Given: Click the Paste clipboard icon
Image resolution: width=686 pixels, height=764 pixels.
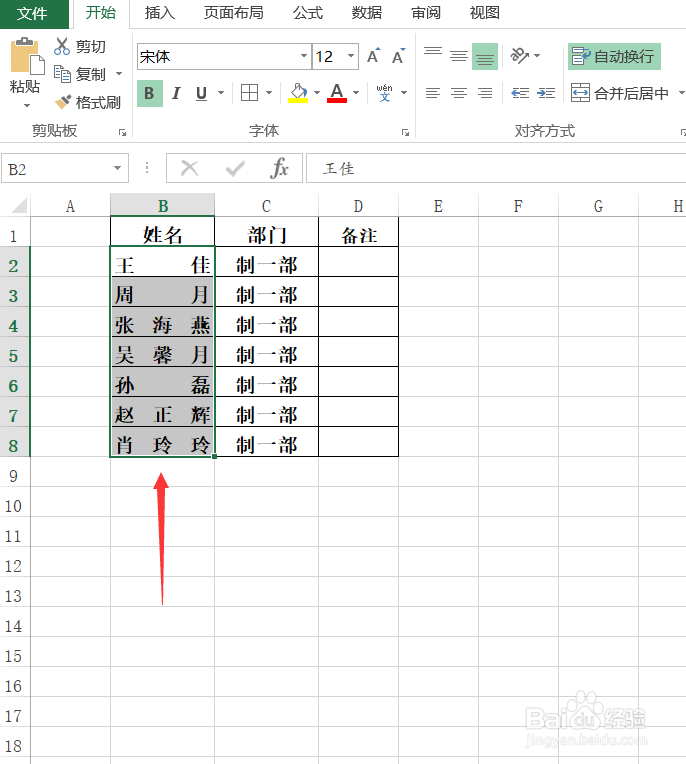Looking at the screenshot, I should pos(27,57).
